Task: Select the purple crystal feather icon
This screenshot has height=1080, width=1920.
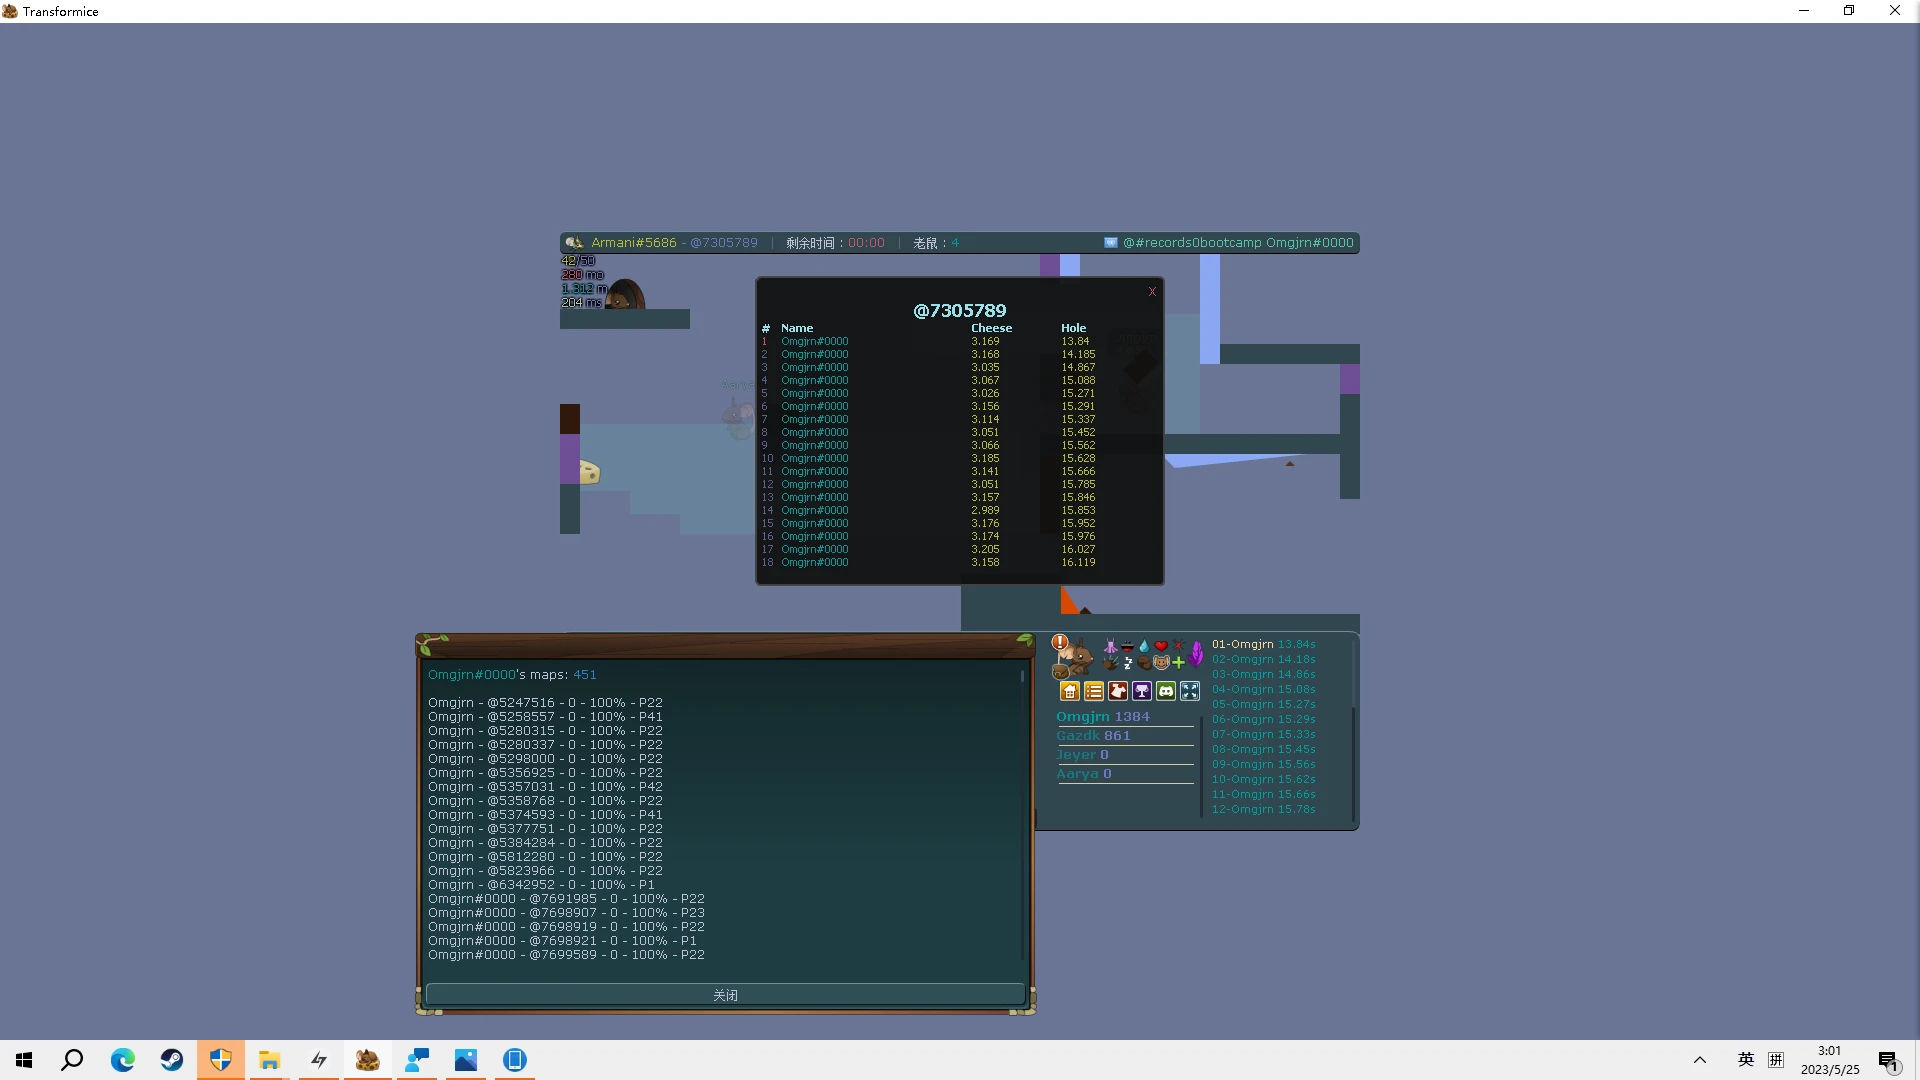Action: (x=1196, y=654)
